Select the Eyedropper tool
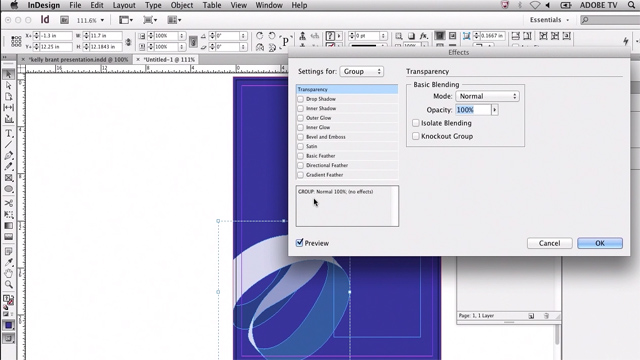The height and width of the screenshot is (360, 640). point(9,262)
